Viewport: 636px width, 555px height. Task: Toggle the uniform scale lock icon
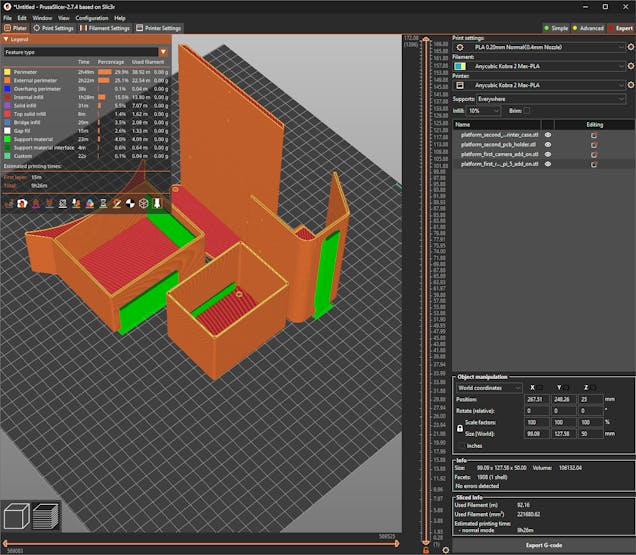click(459, 427)
